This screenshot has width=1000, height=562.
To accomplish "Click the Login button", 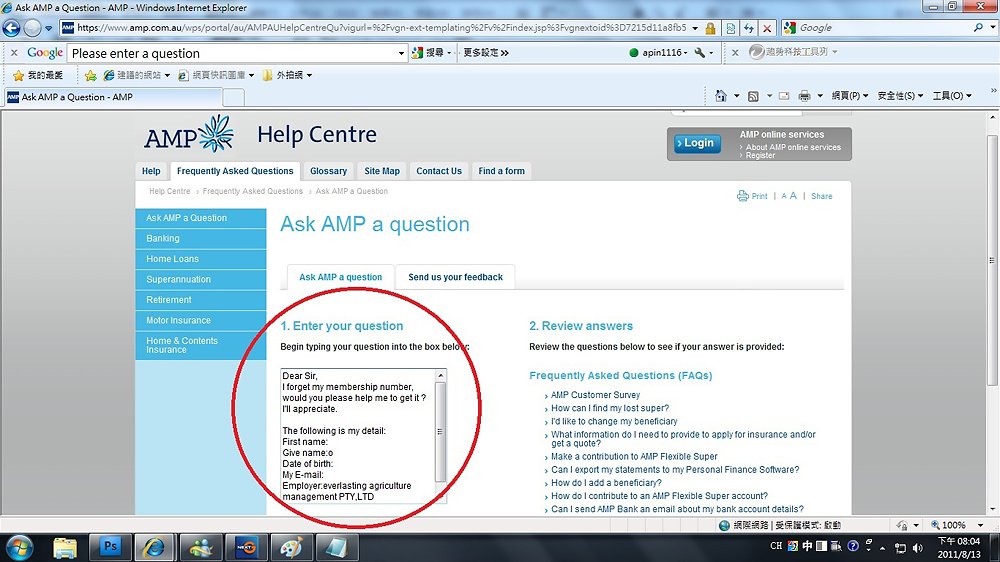I will pyautogui.click(x=698, y=143).
